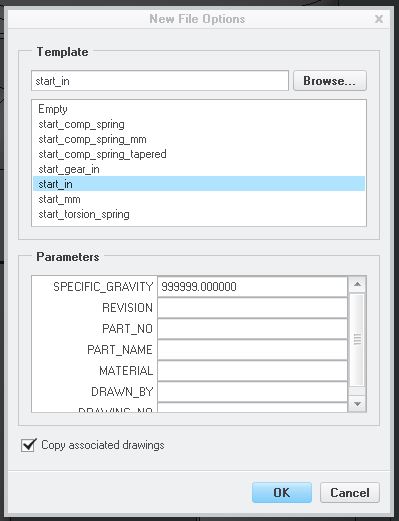Click the Browse... button
The width and height of the screenshot is (399, 521).
click(x=330, y=81)
